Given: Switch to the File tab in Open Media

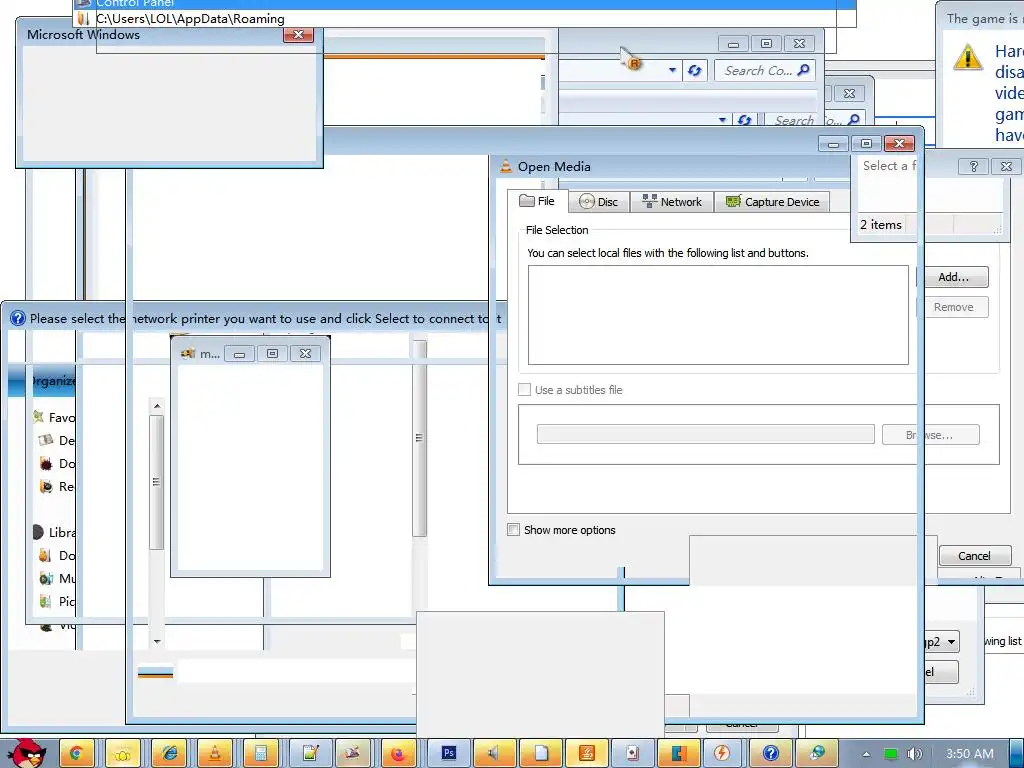Looking at the screenshot, I should pyautogui.click(x=537, y=201).
